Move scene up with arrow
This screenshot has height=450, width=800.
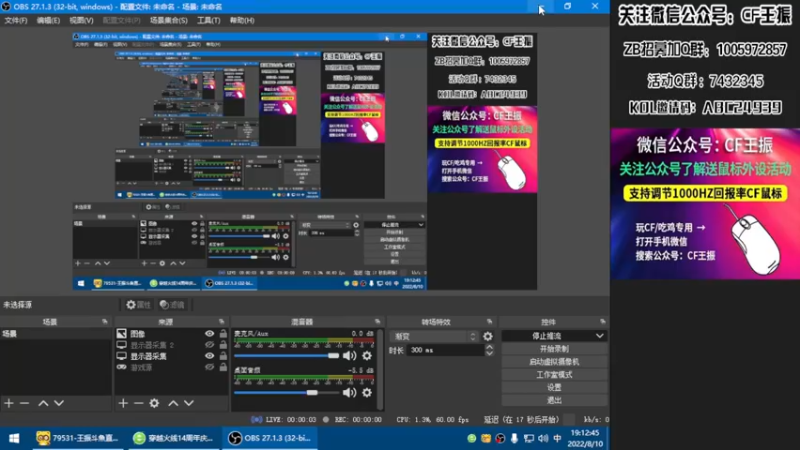pos(43,403)
